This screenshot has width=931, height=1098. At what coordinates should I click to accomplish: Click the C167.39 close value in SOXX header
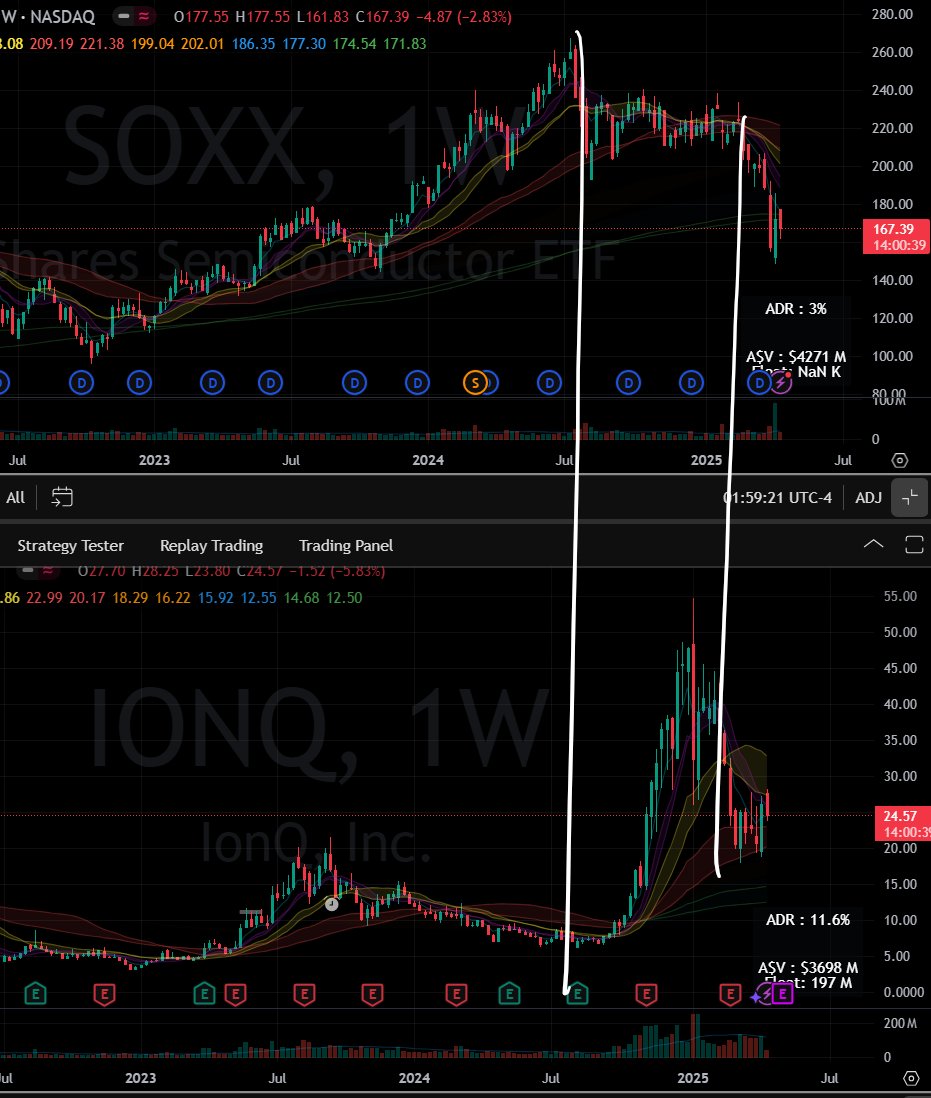[382, 17]
